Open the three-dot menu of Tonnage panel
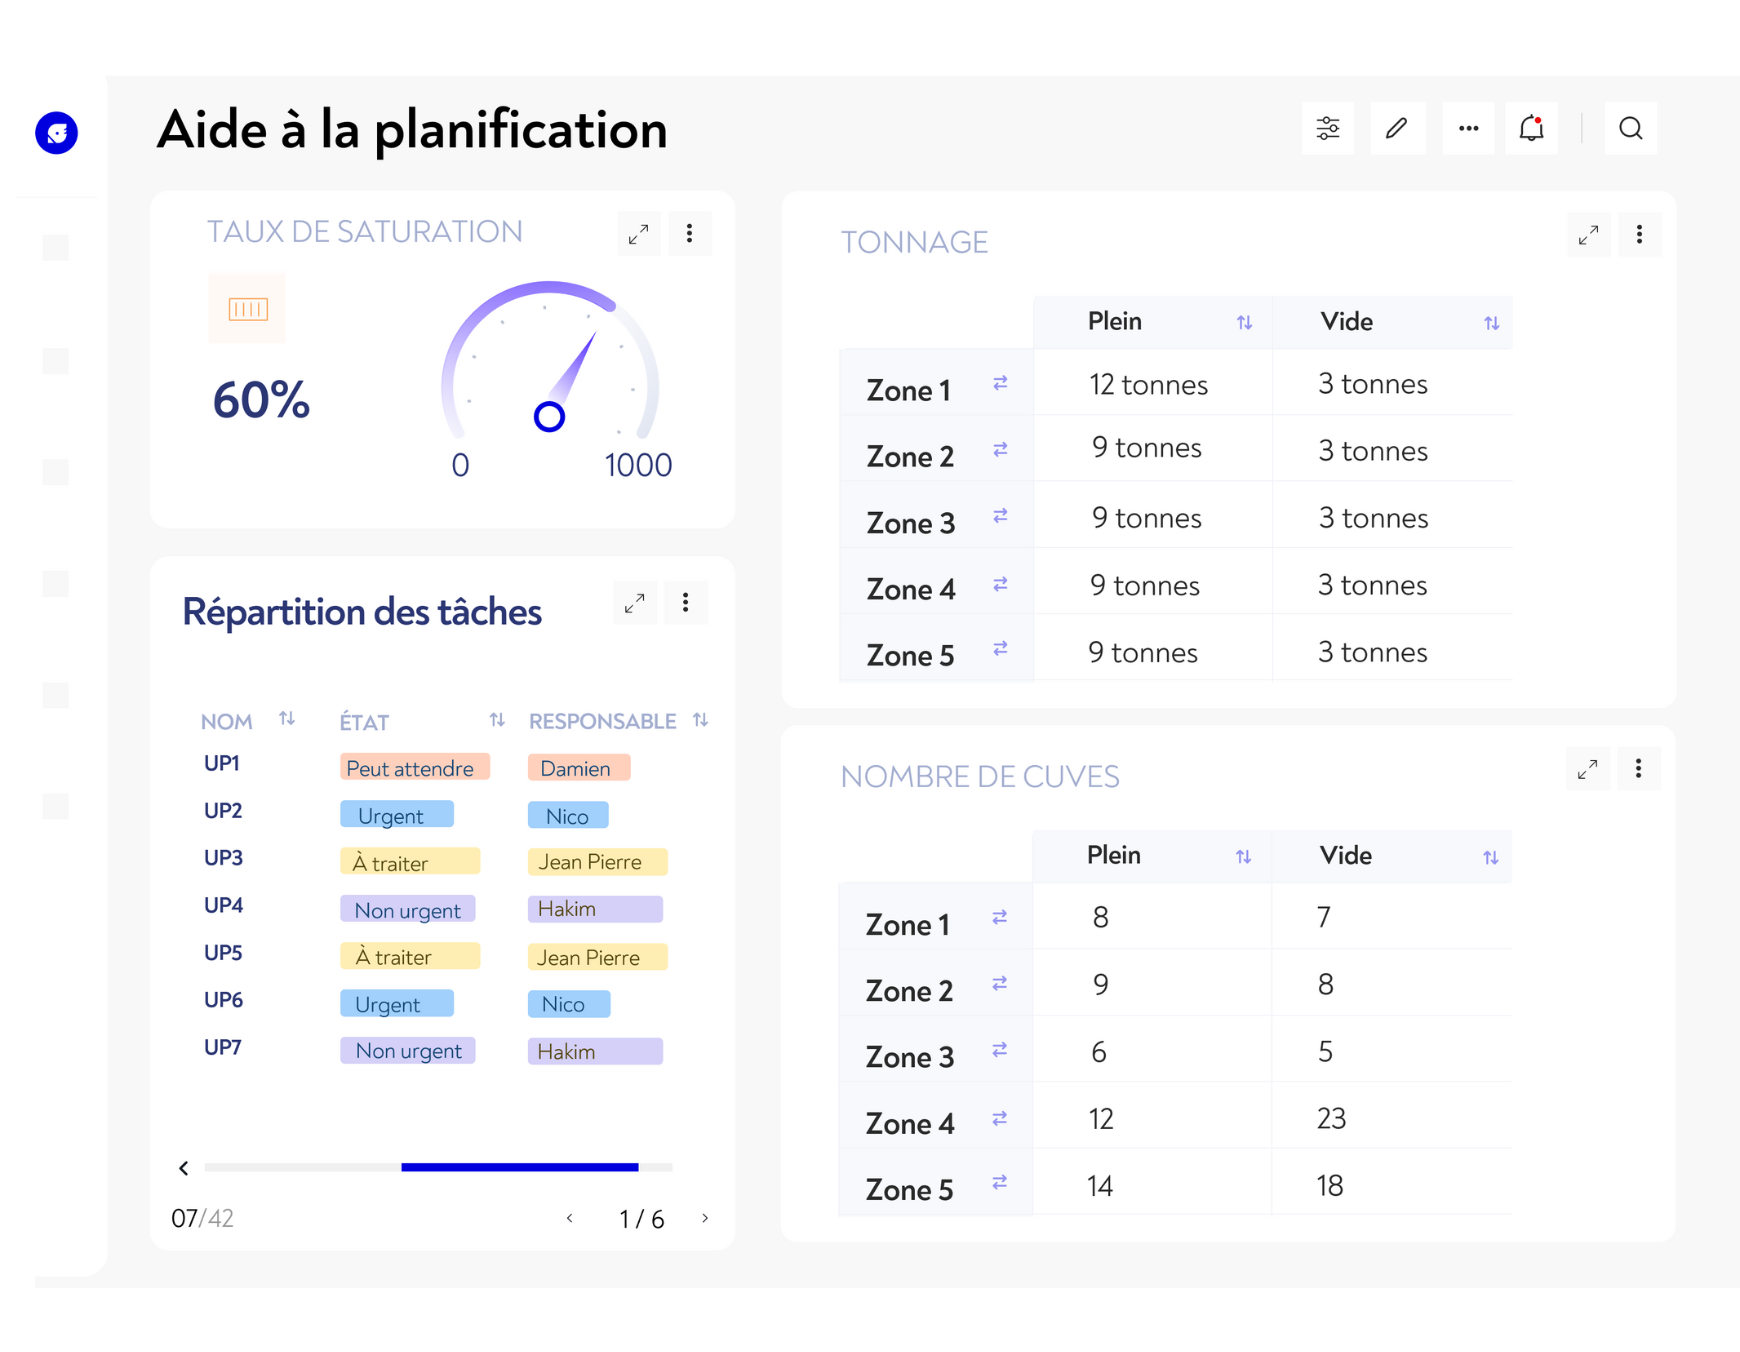 (1639, 235)
